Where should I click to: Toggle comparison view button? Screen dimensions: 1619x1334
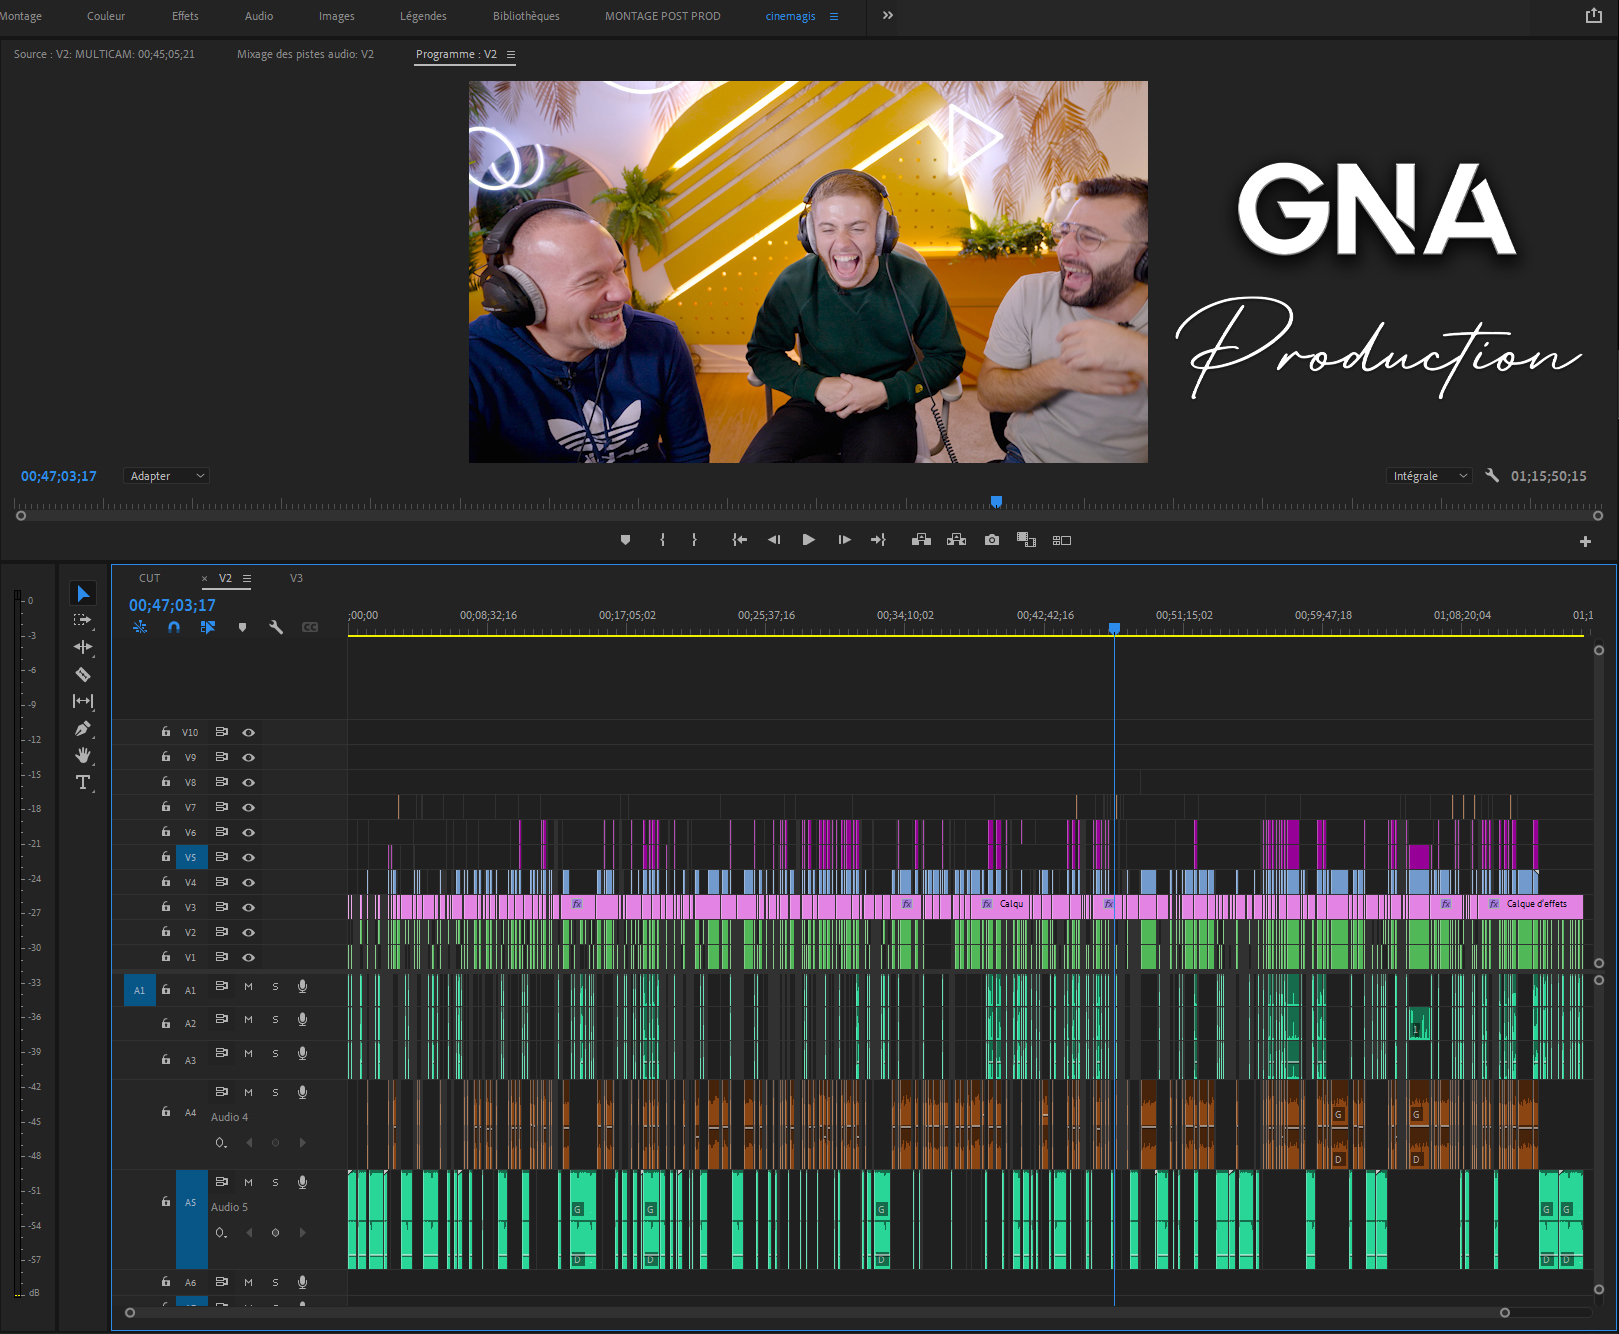1026,540
